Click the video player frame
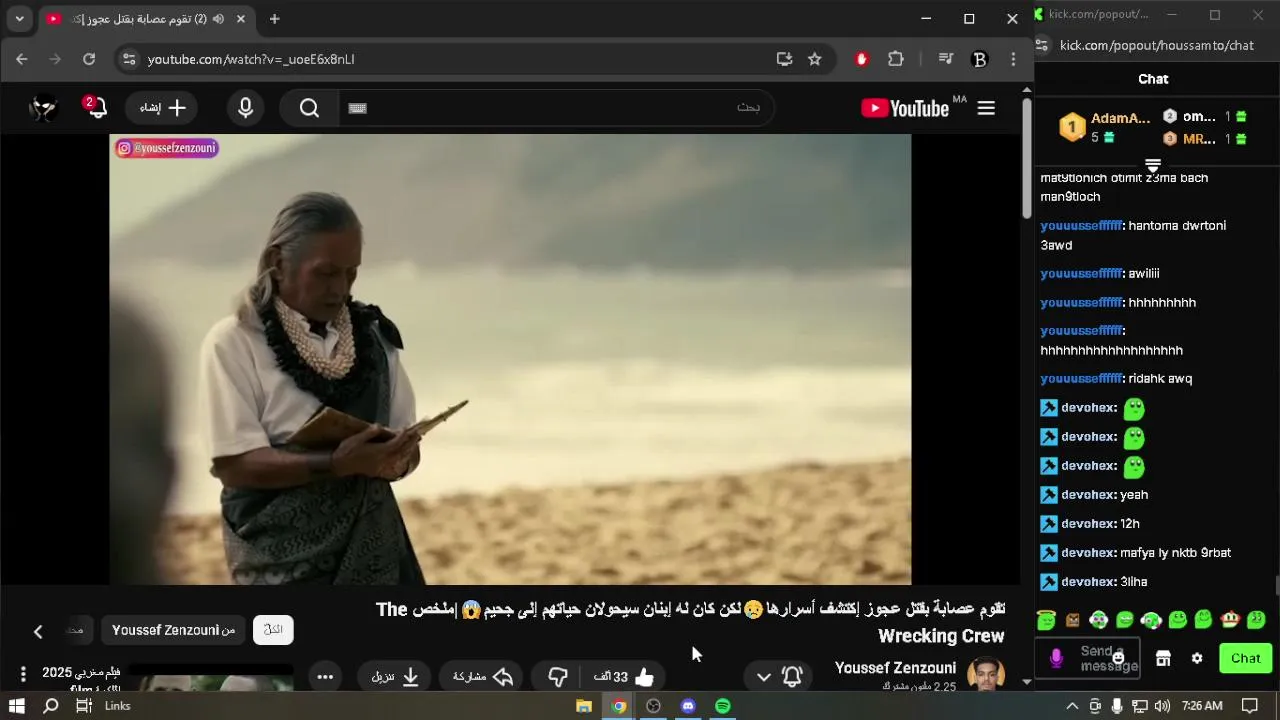 pyautogui.click(x=510, y=359)
